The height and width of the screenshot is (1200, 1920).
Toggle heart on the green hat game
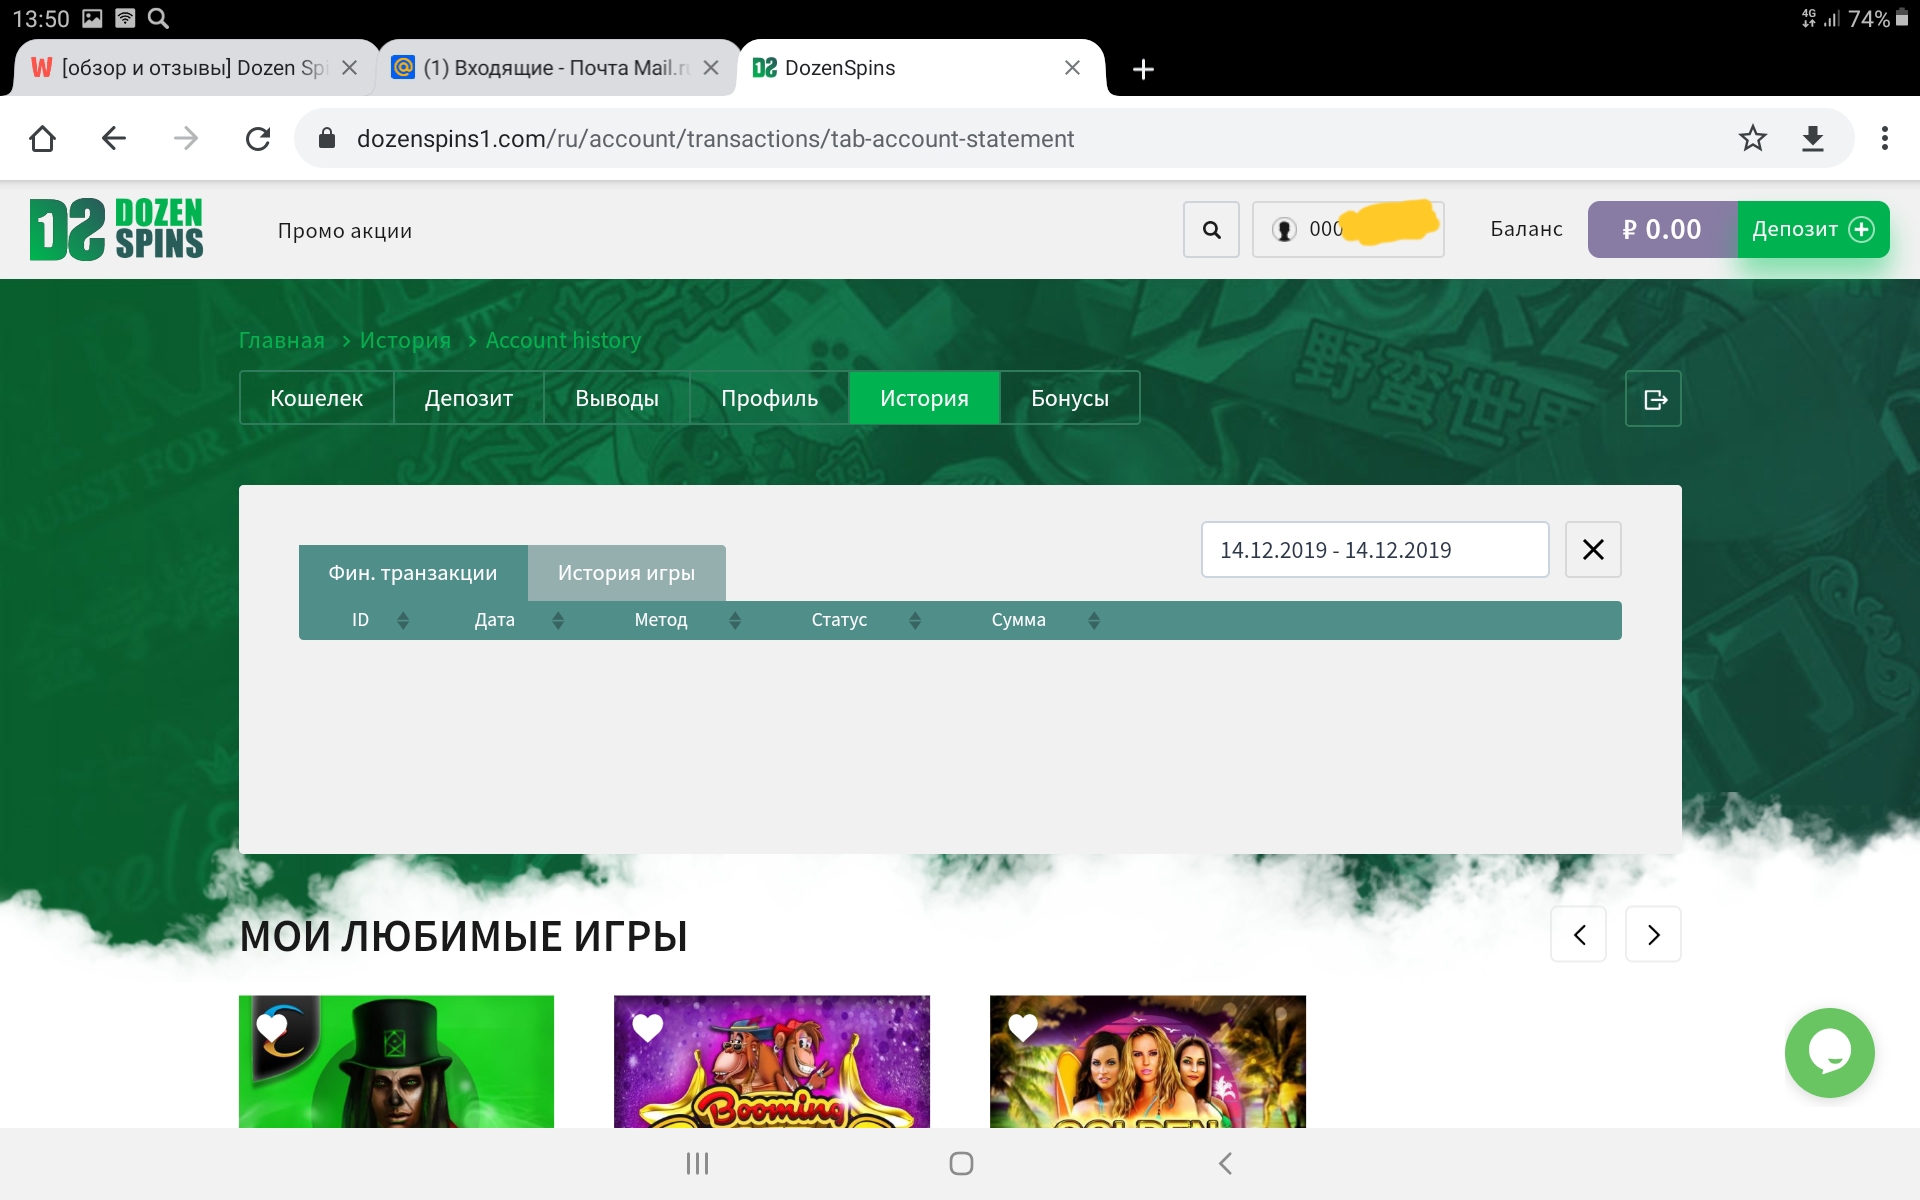click(272, 1027)
